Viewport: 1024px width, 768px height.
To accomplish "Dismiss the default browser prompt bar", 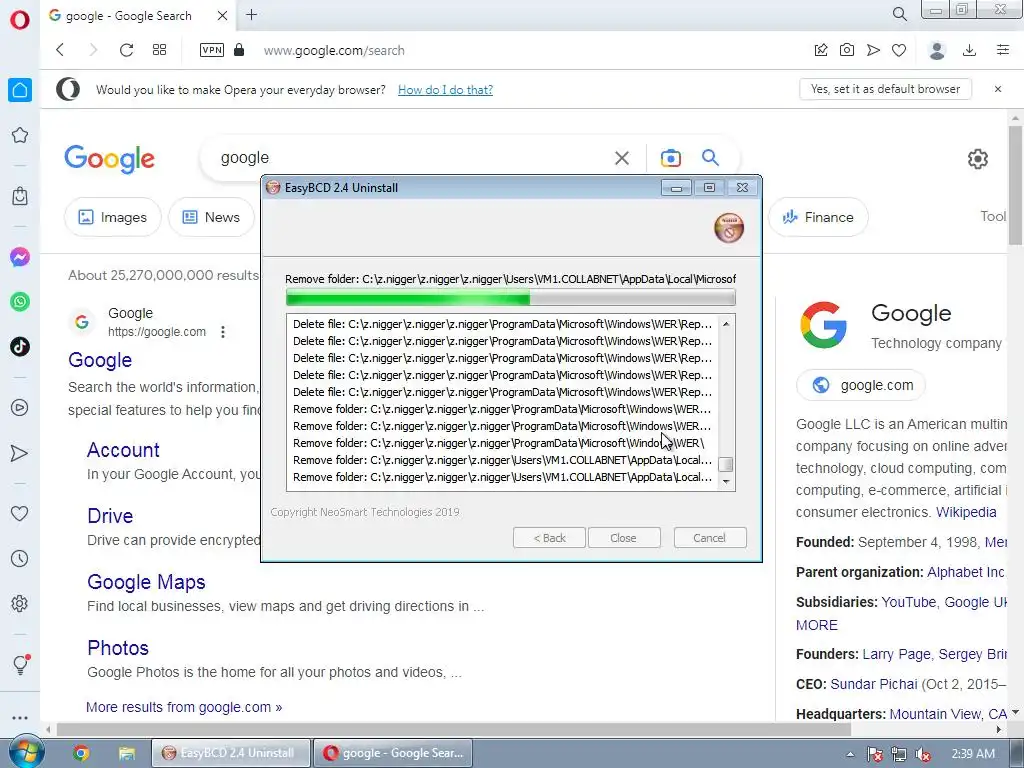I will [x=998, y=89].
